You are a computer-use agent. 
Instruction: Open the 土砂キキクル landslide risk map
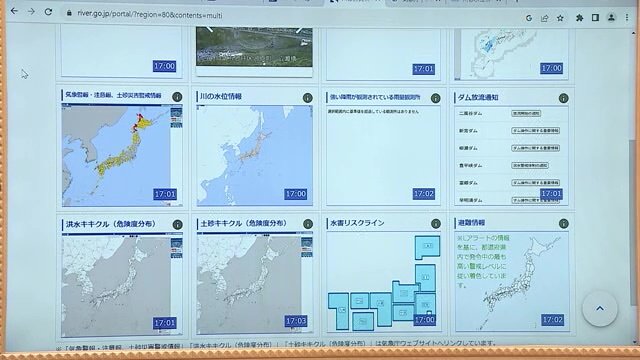coord(255,283)
